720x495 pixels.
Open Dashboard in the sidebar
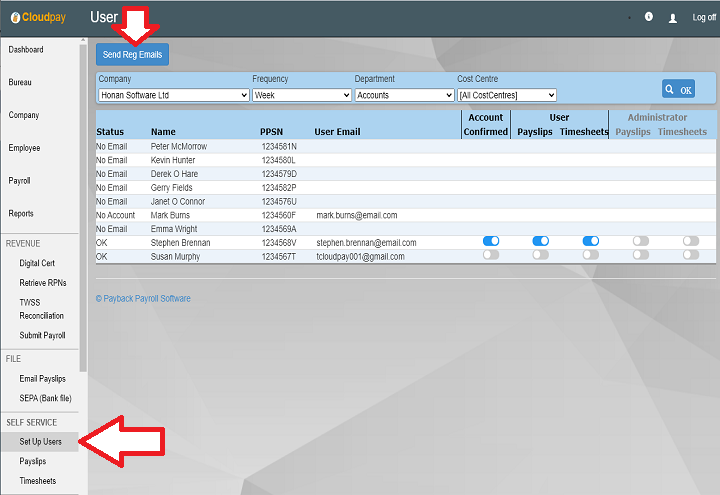(x=26, y=50)
